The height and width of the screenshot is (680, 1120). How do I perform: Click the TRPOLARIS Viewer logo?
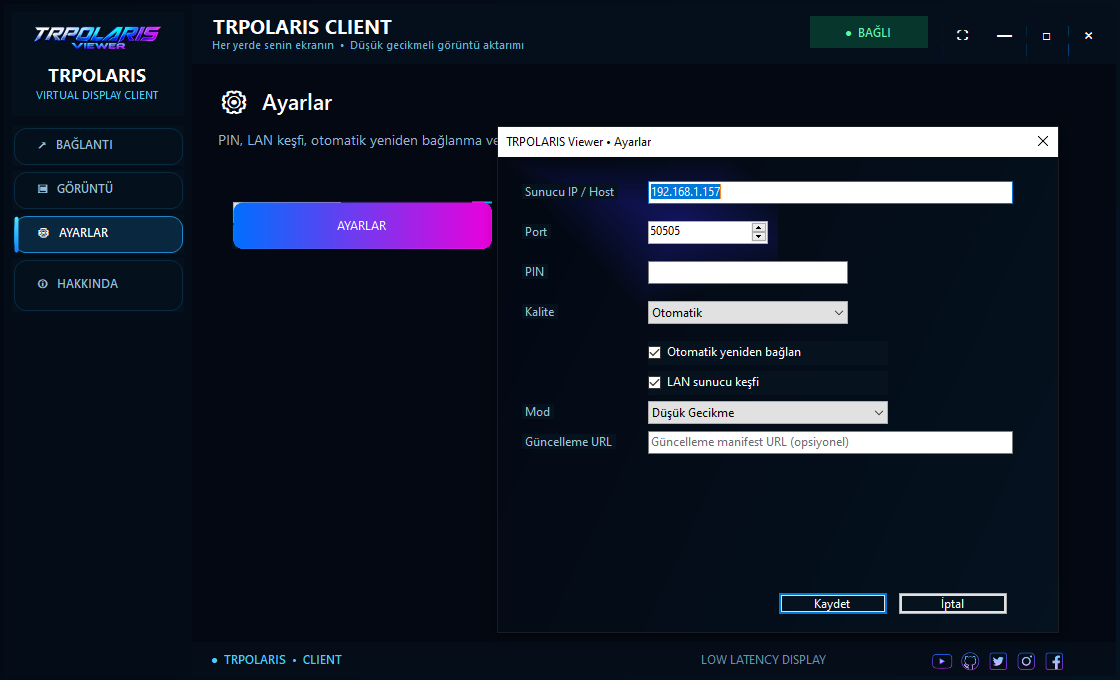click(98, 37)
